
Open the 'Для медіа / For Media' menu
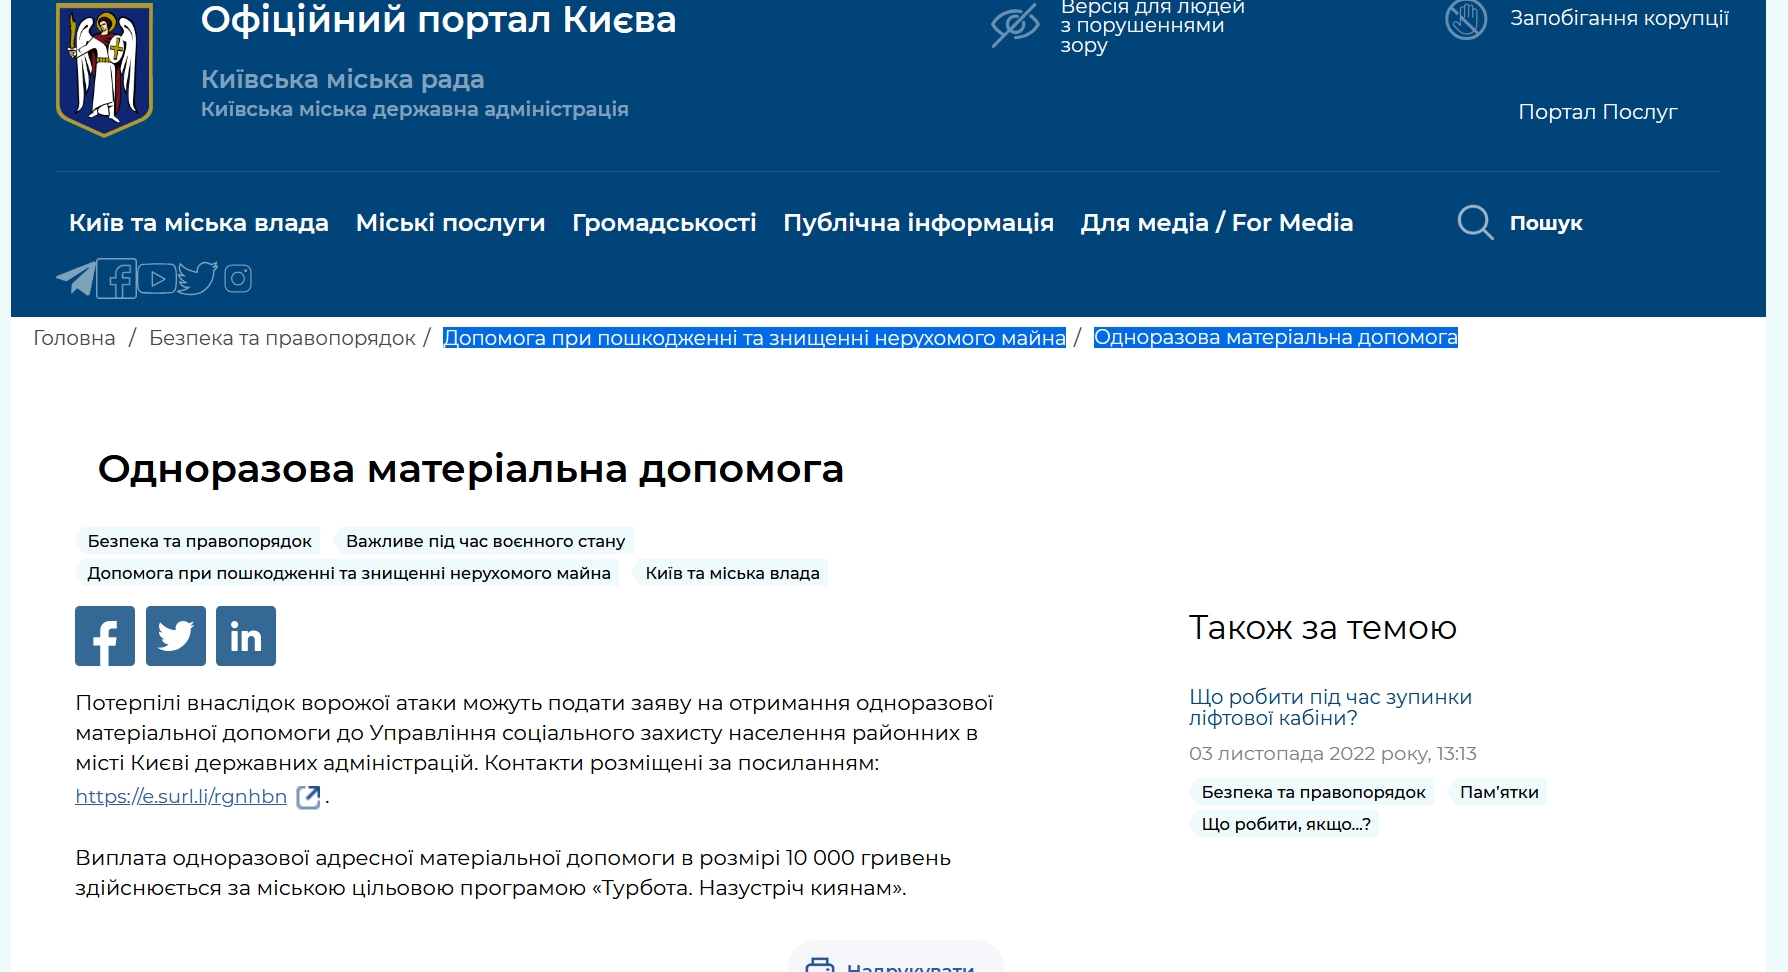(1216, 223)
